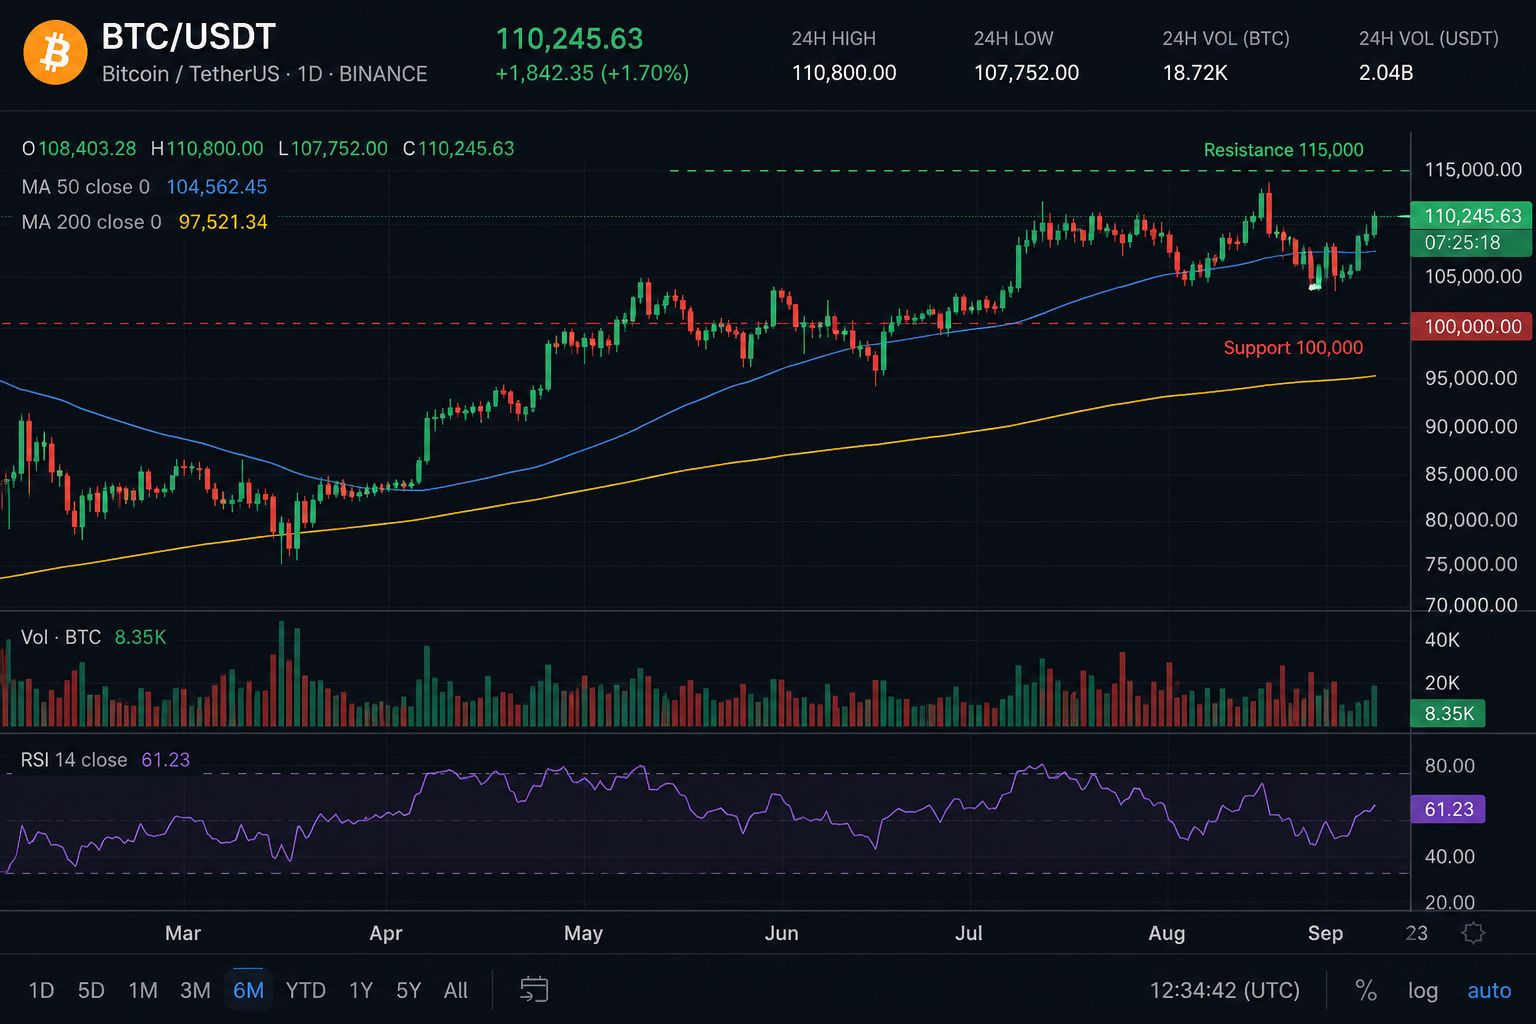Click the 24H HIGH value 110,800.00
This screenshot has height=1024, width=1536.
point(844,73)
